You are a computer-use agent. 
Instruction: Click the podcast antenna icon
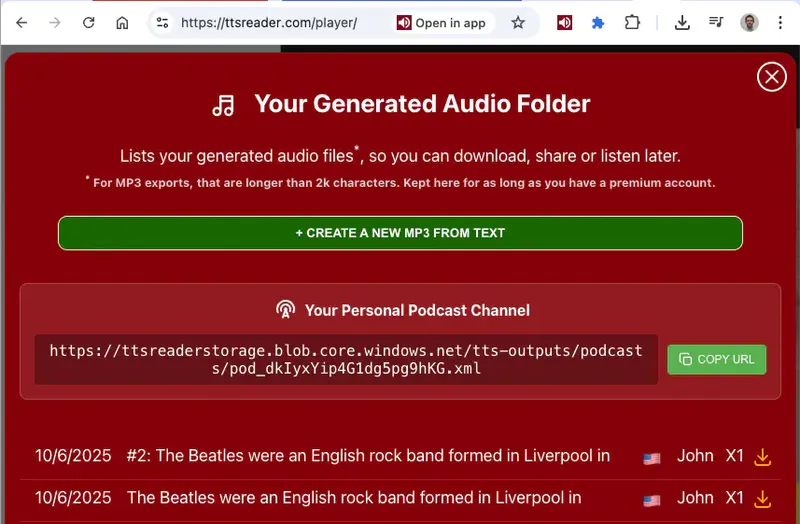(x=285, y=309)
